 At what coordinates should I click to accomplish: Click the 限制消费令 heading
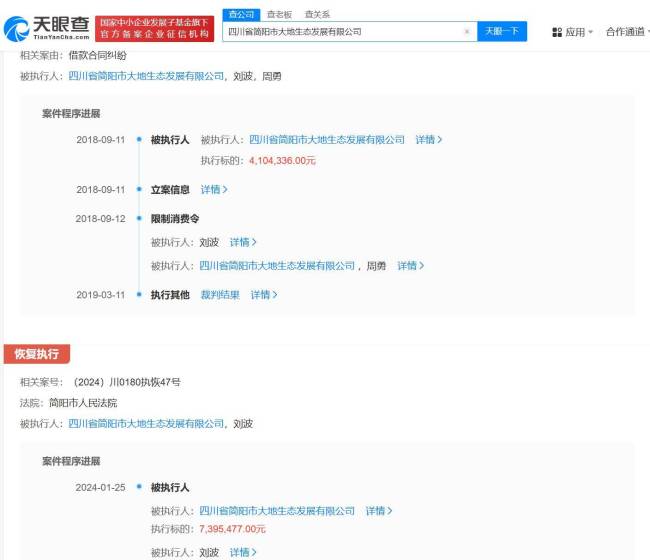click(175, 218)
